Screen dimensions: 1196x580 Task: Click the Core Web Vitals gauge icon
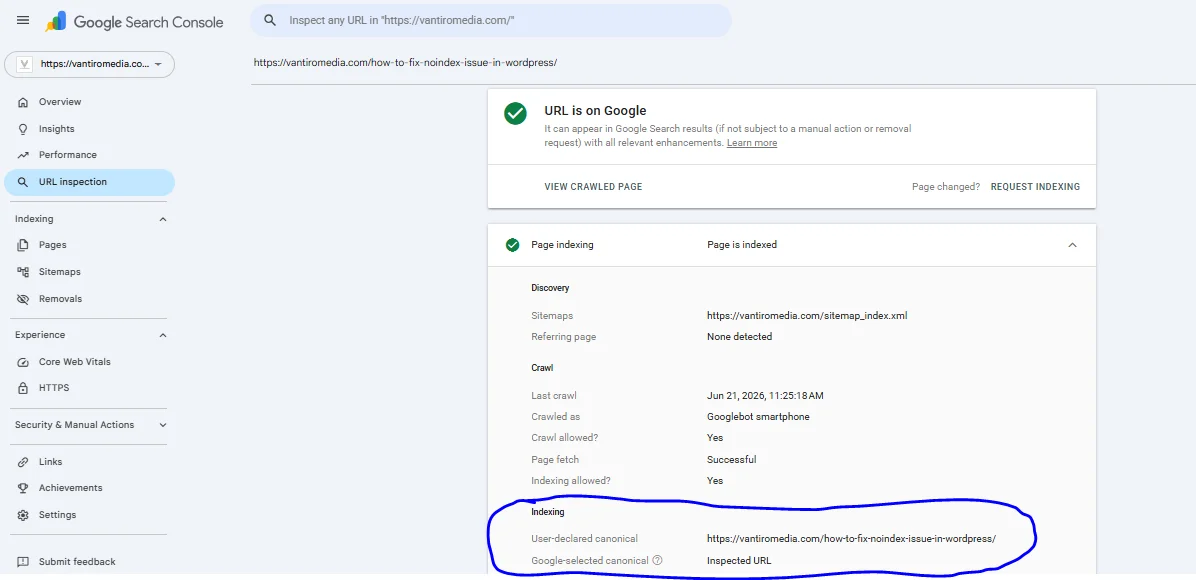tap(23, 362)
